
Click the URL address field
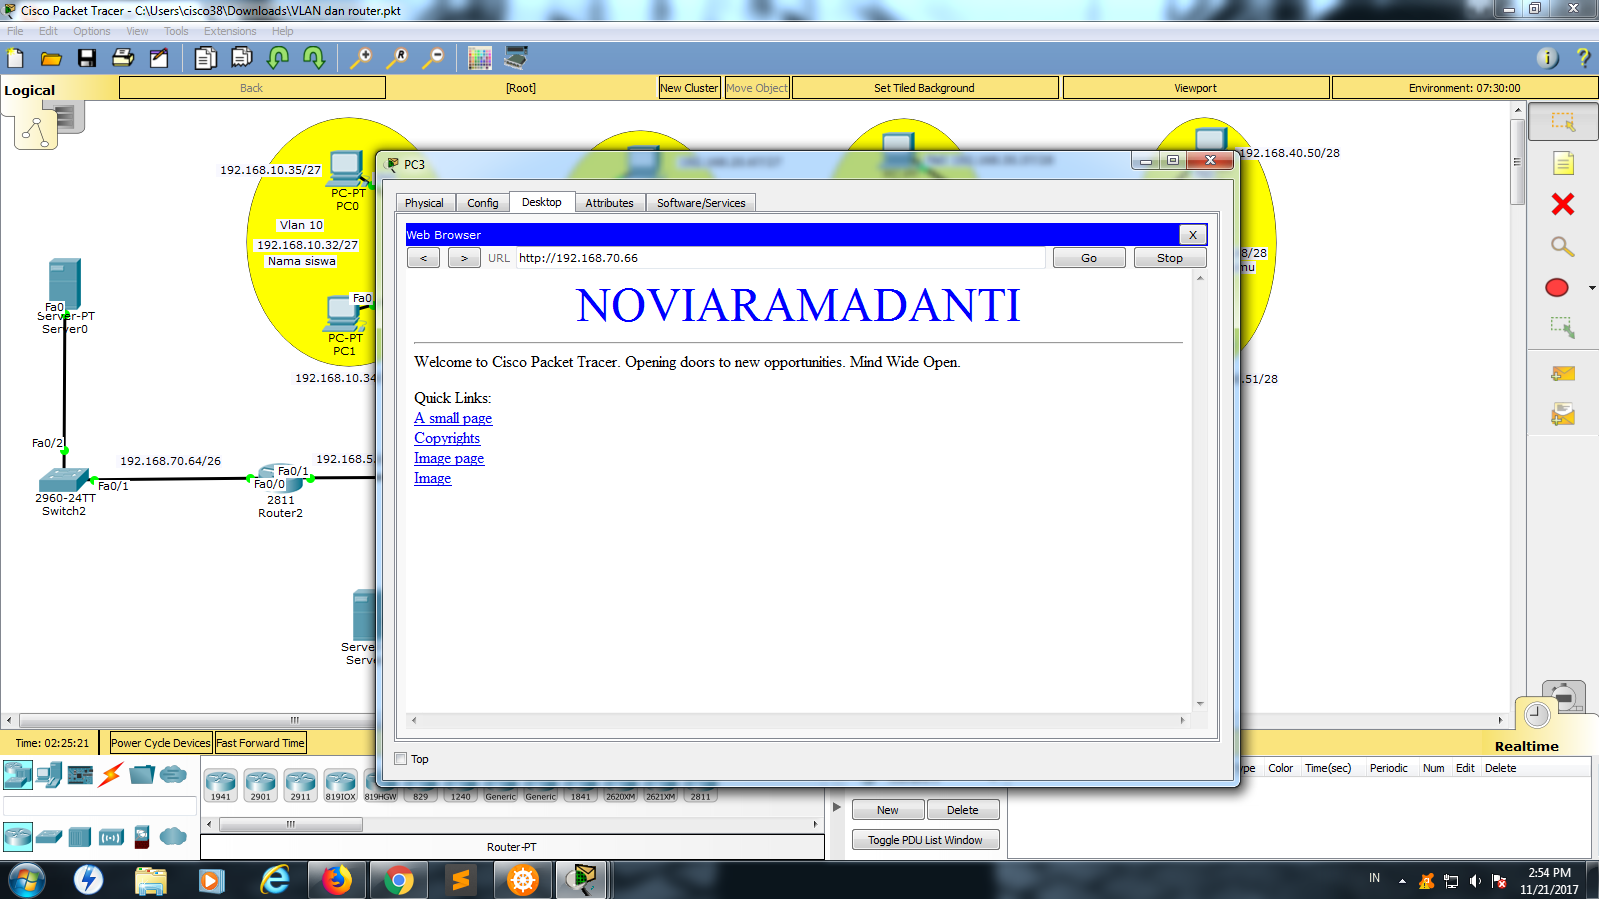(780, 258)
